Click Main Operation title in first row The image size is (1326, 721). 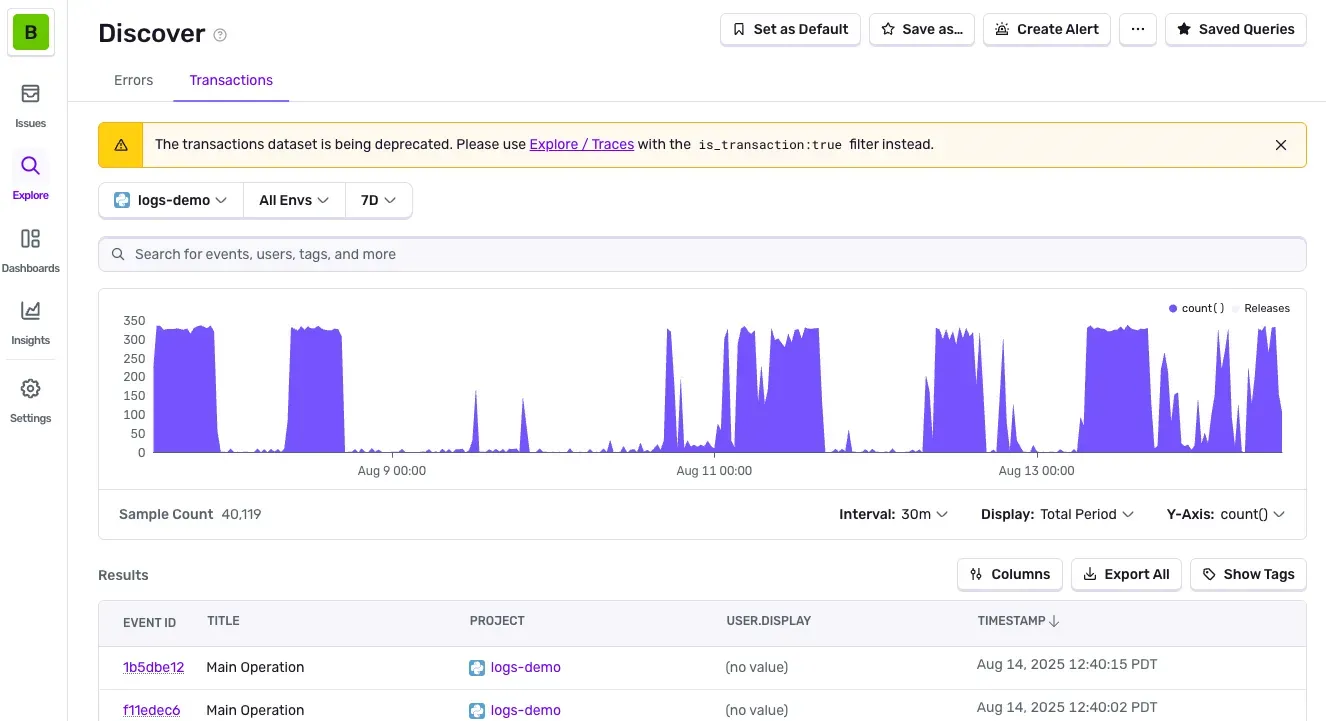pyautogui.click(x=255, y=667)
